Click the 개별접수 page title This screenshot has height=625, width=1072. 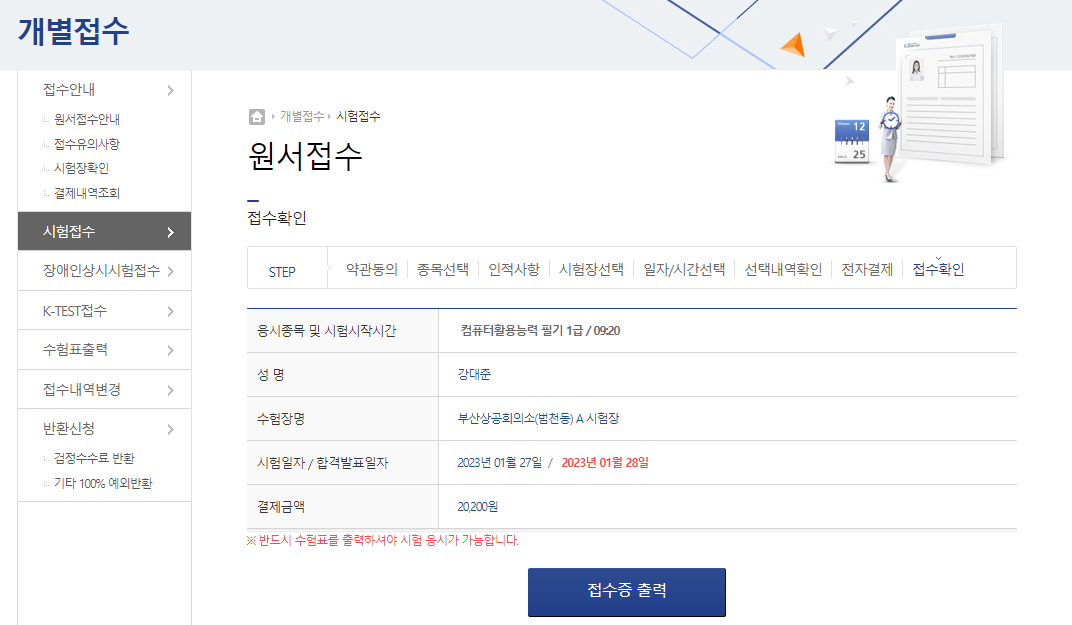point(74,31)
